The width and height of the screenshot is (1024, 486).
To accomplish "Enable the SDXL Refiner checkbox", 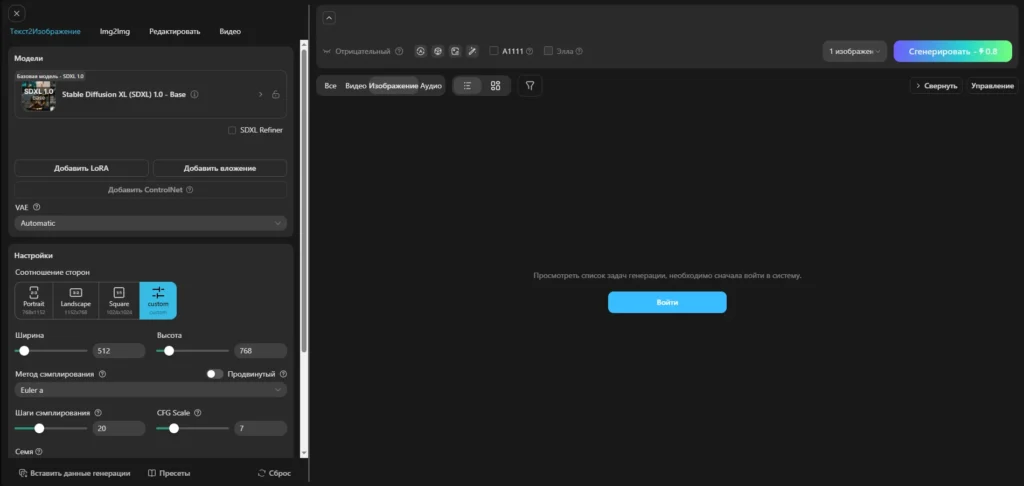I will click(x=232, y=130).
